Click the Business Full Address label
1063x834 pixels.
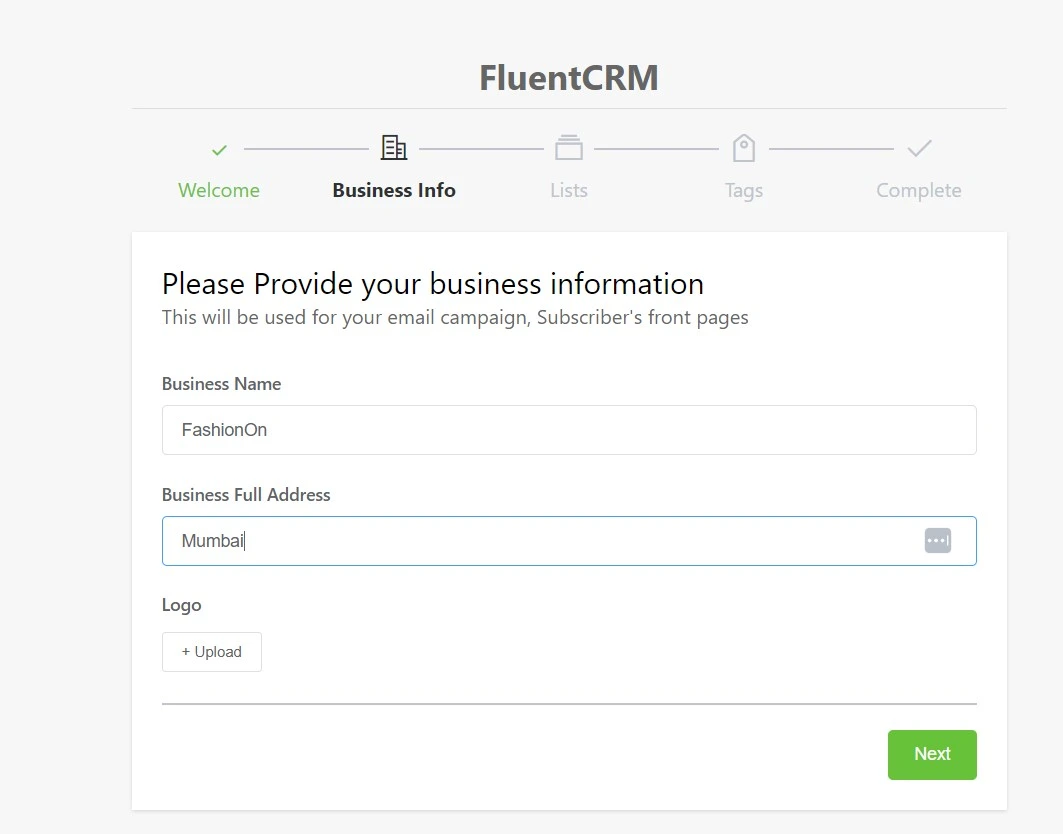(246, 495)
